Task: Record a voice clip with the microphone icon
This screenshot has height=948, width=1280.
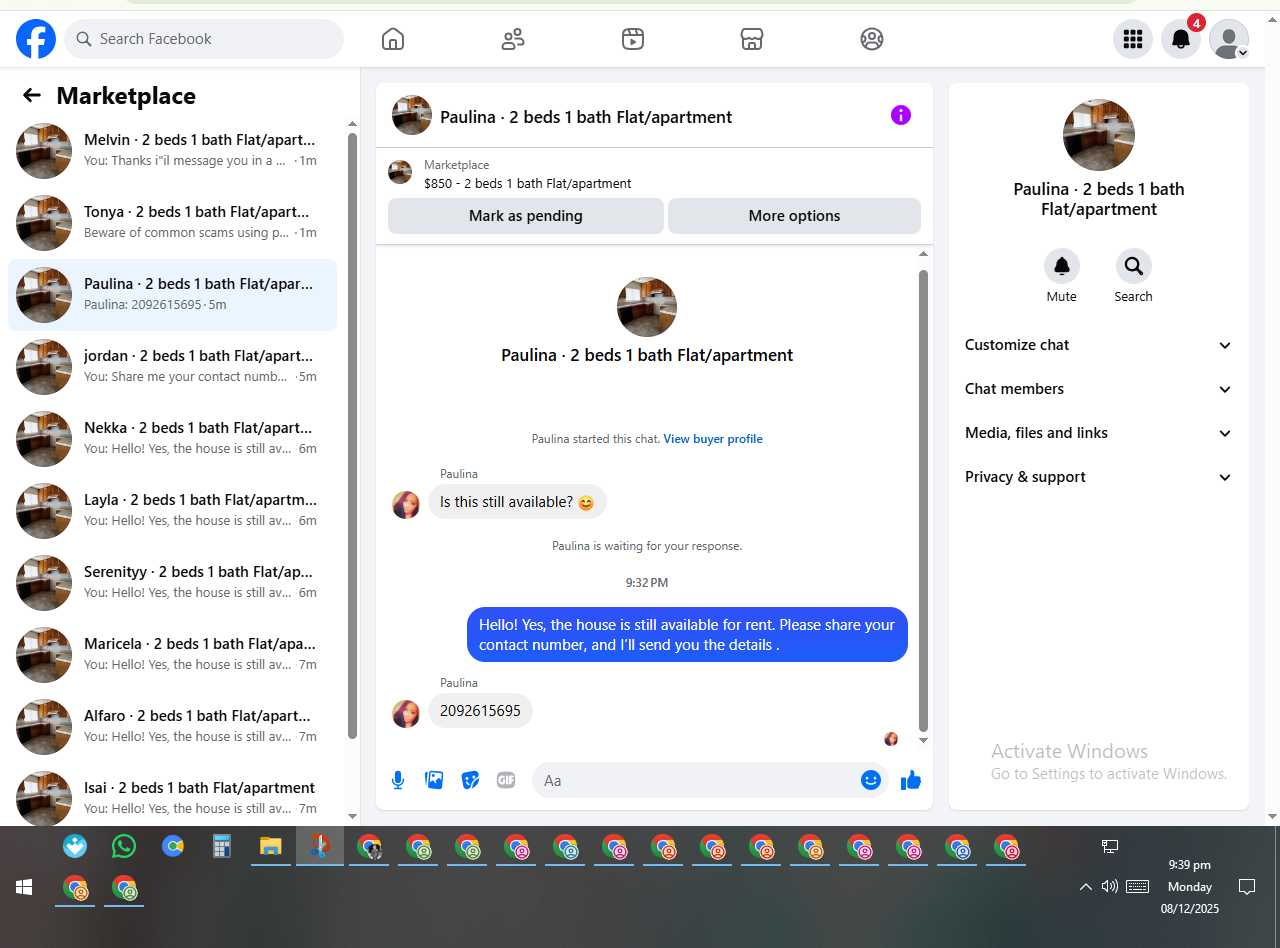Action: pyautogui.click(x=398, y=780)
